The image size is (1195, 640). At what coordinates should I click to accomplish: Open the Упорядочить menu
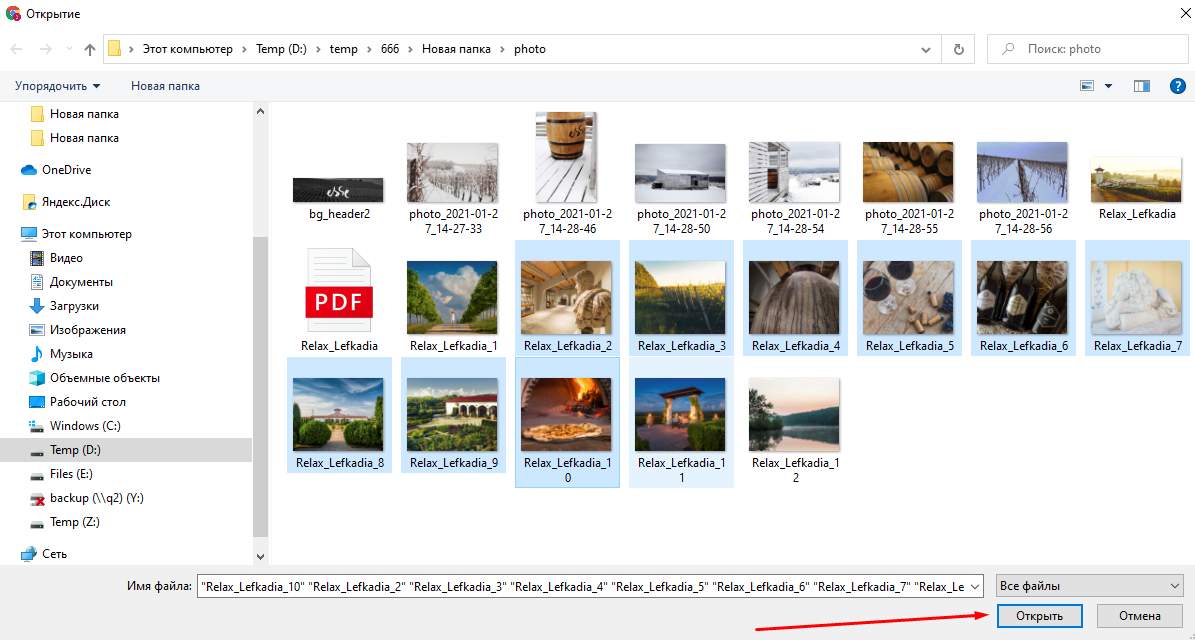57,86
